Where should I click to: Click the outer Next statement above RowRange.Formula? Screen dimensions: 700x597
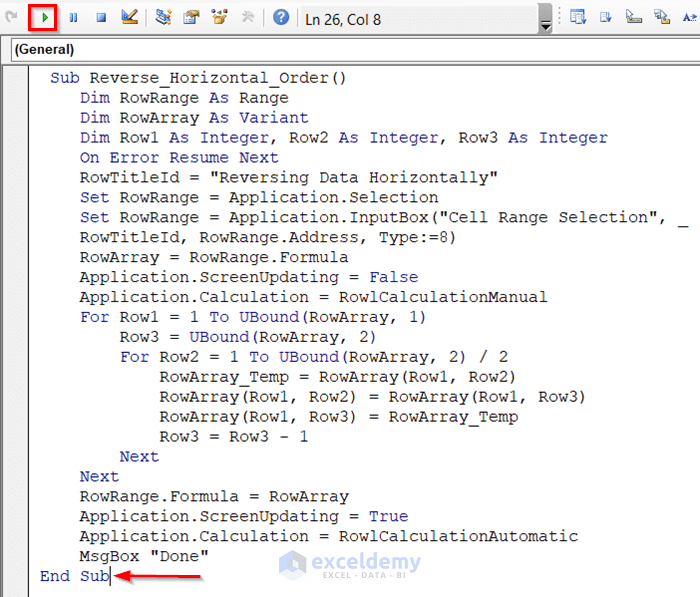coord(99,477)
